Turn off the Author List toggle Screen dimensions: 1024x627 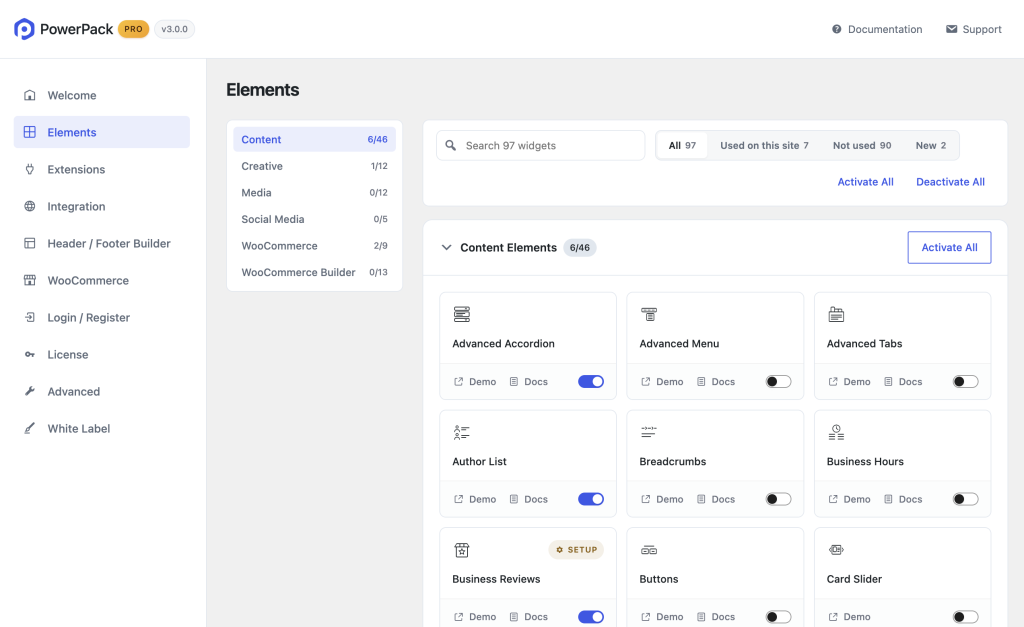[x=591, y=499]
